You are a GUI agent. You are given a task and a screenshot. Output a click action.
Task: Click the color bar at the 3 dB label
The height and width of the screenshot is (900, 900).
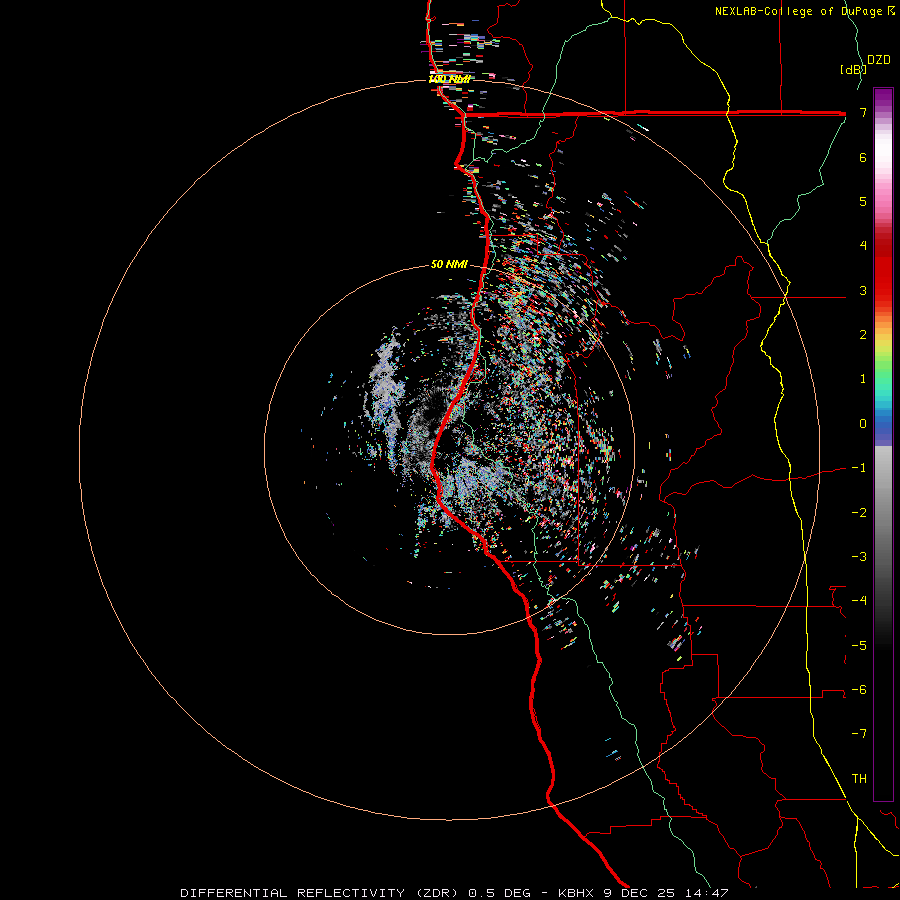coord(863,290)
